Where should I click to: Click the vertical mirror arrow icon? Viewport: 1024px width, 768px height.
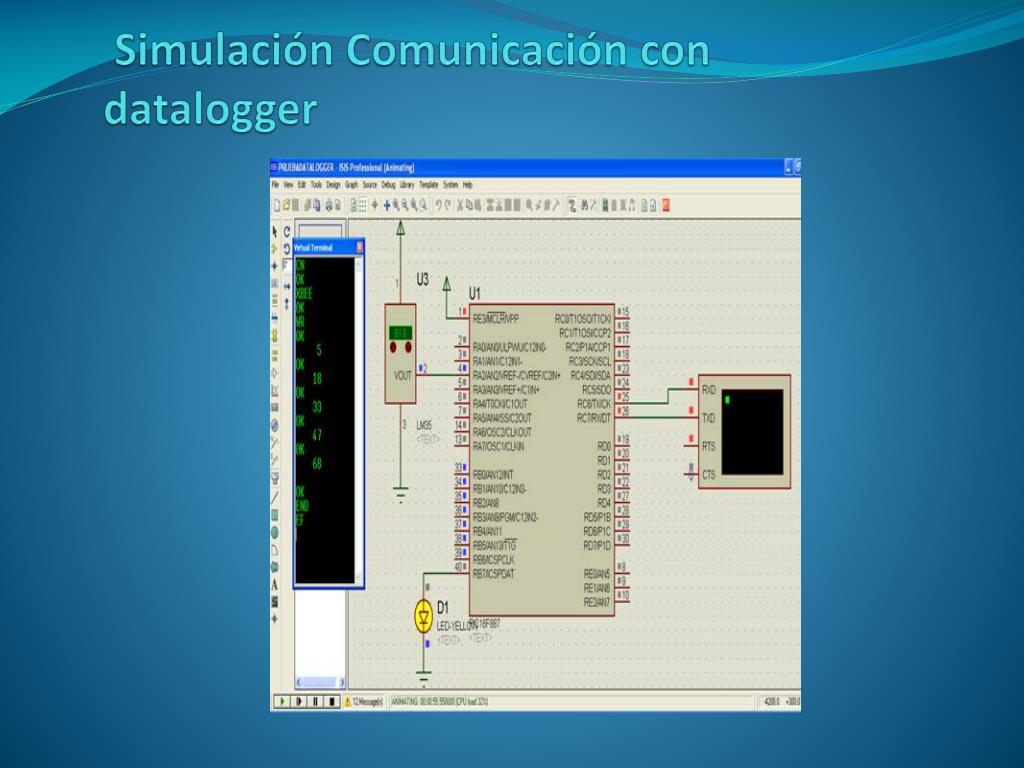(x=287, y=304)
